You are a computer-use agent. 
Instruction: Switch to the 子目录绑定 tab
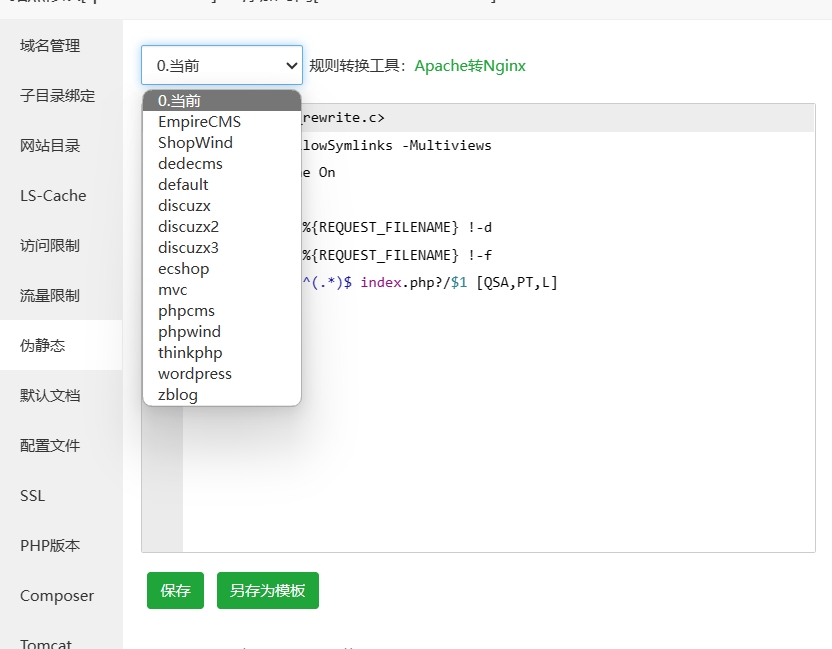(x=61, y=96)
